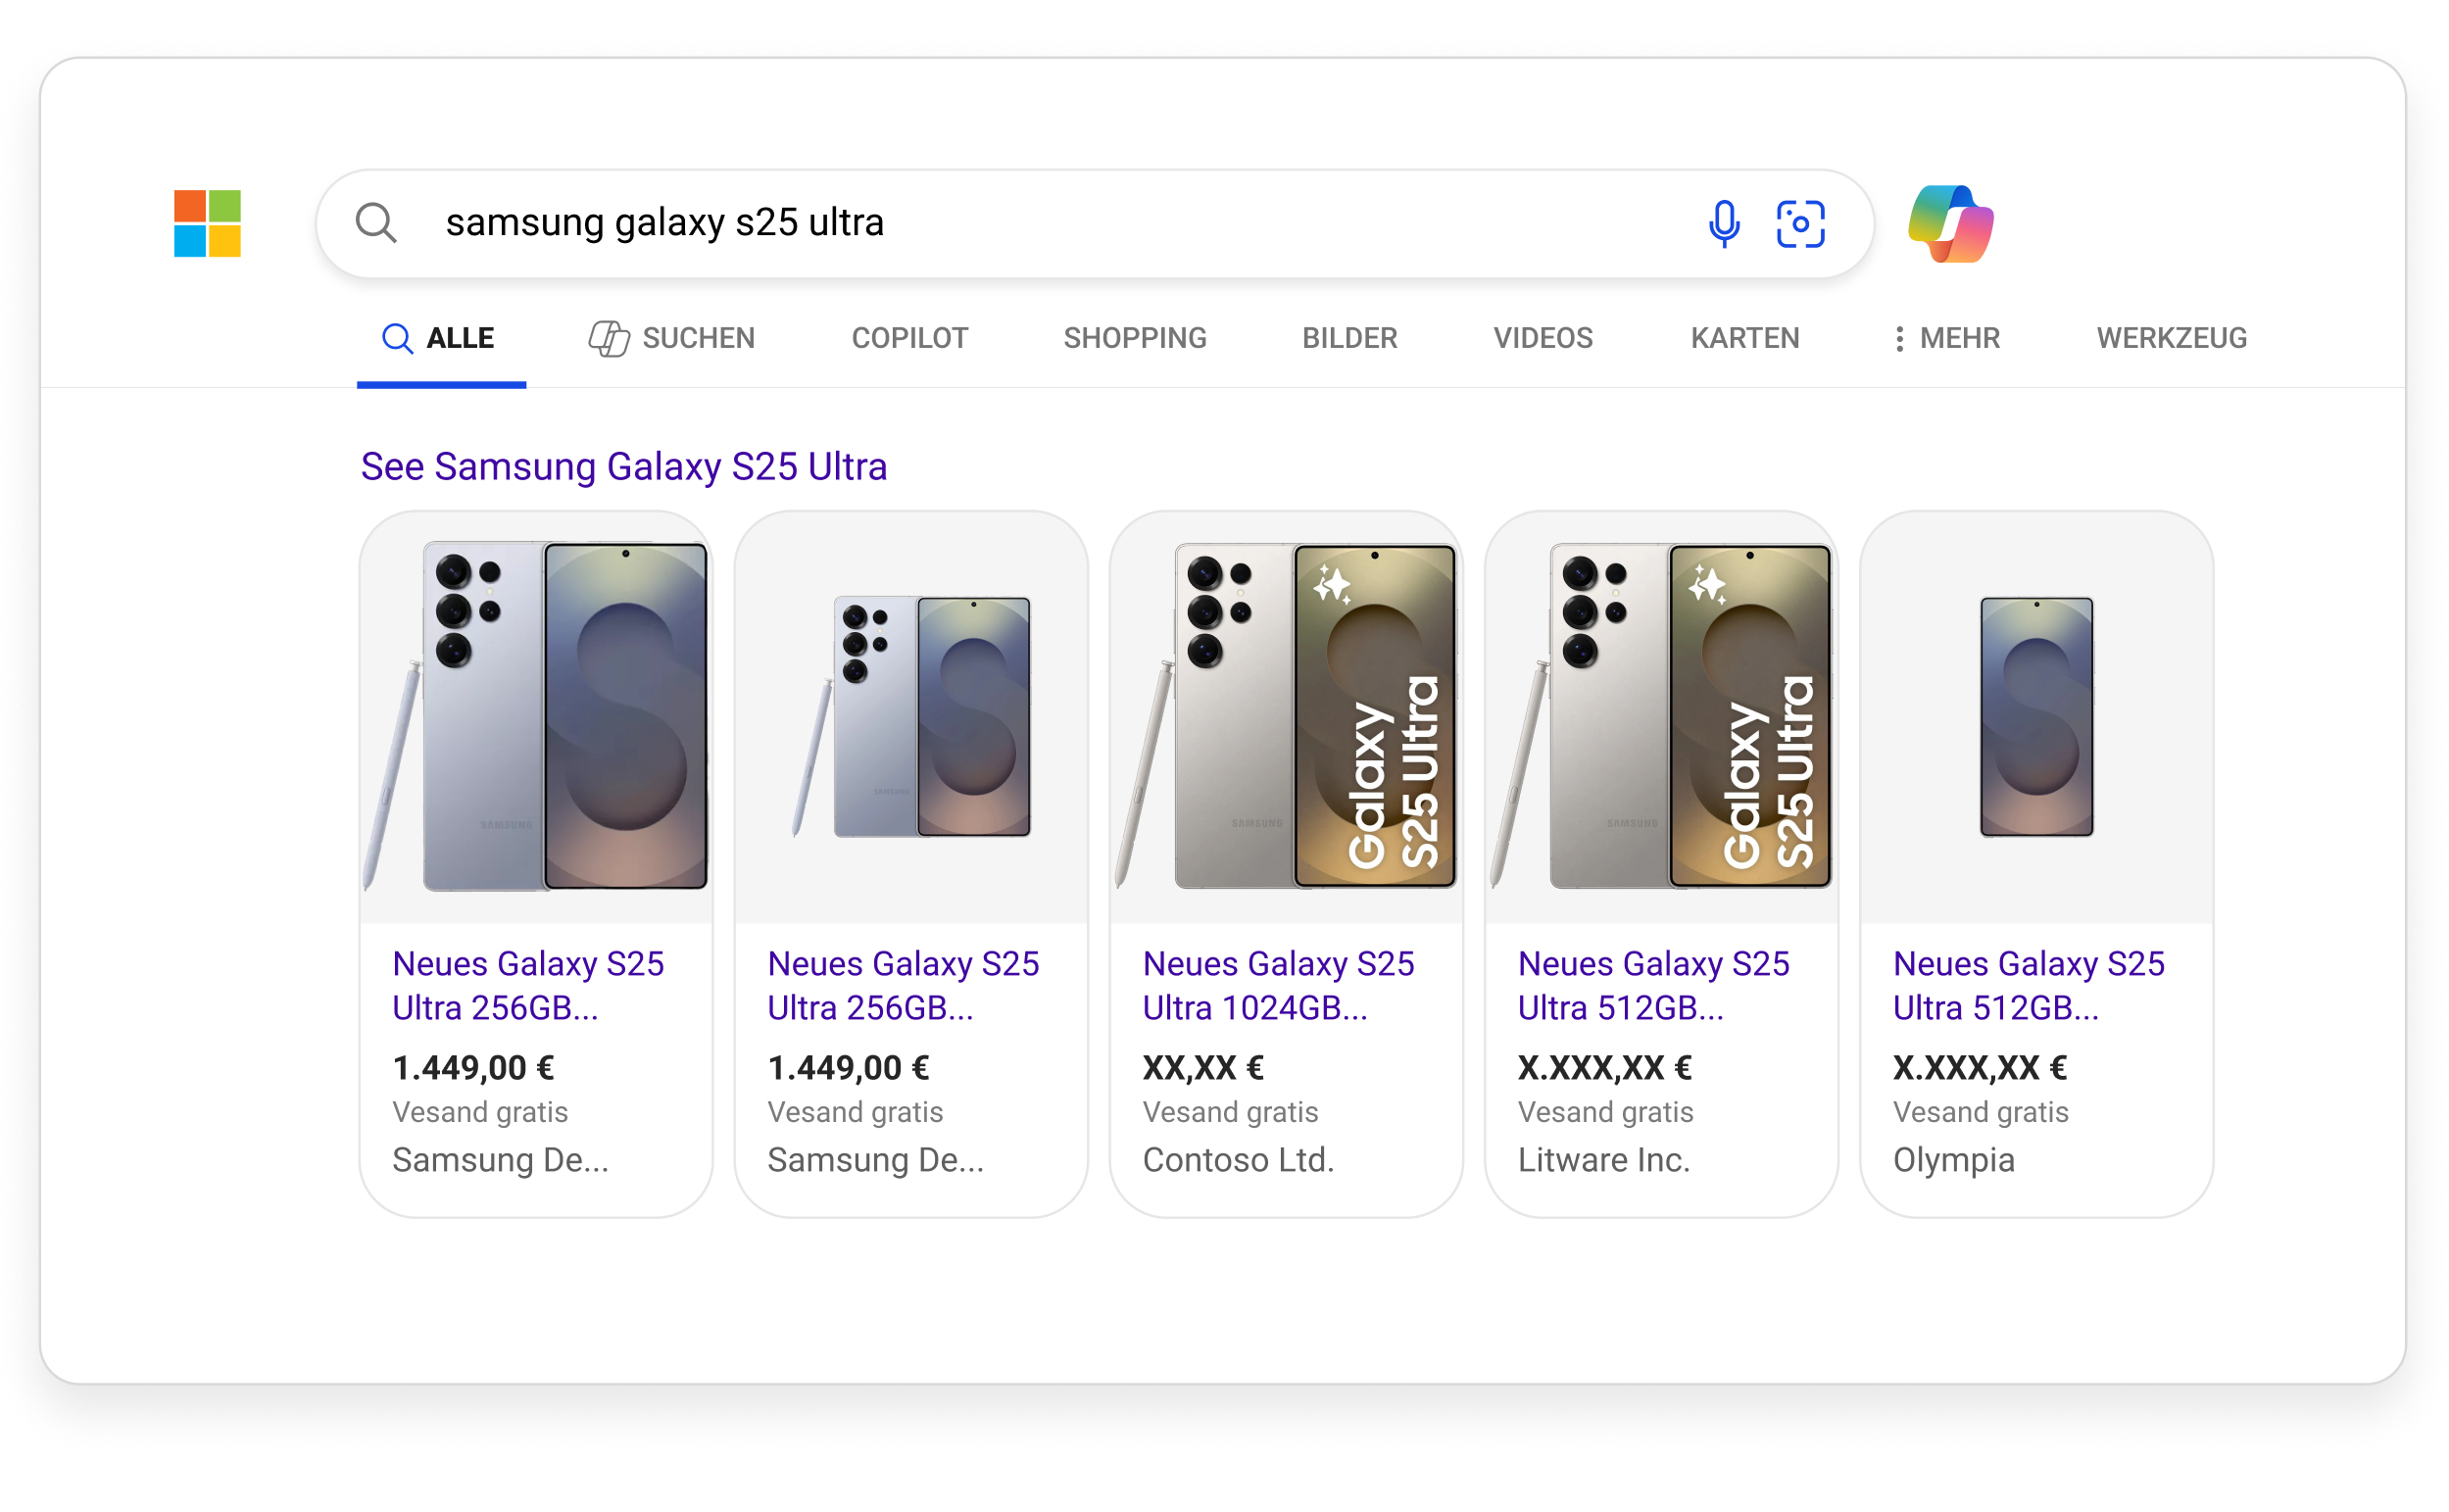2449x1512 pixels.
Task: Open the 'See Samsung Galaxy S25 Ultra' link
Action: click(624, 467)
